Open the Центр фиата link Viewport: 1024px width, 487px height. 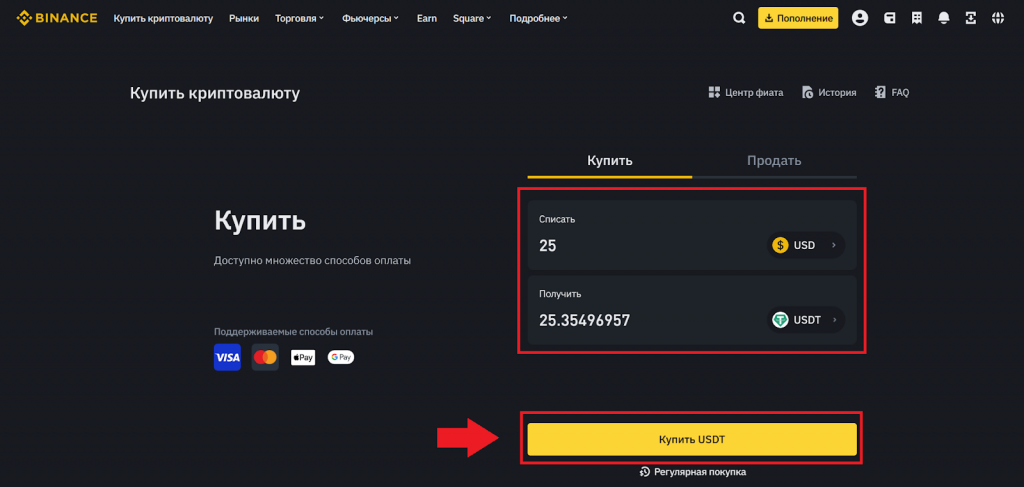click(x=746, y=92)
